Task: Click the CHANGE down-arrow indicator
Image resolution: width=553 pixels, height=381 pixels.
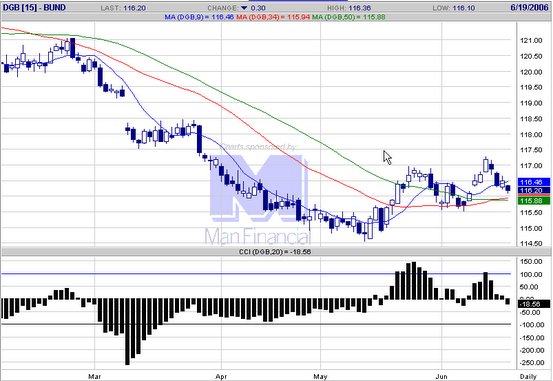Action: click(244, 8)
